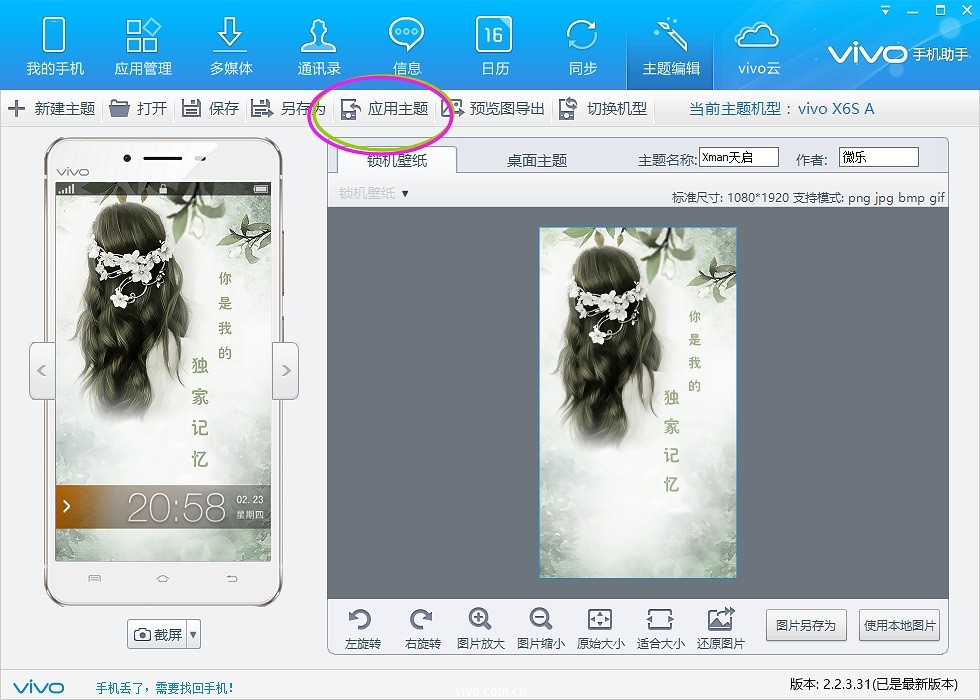Click 切换机型 to switch the model

coord(603,109)
